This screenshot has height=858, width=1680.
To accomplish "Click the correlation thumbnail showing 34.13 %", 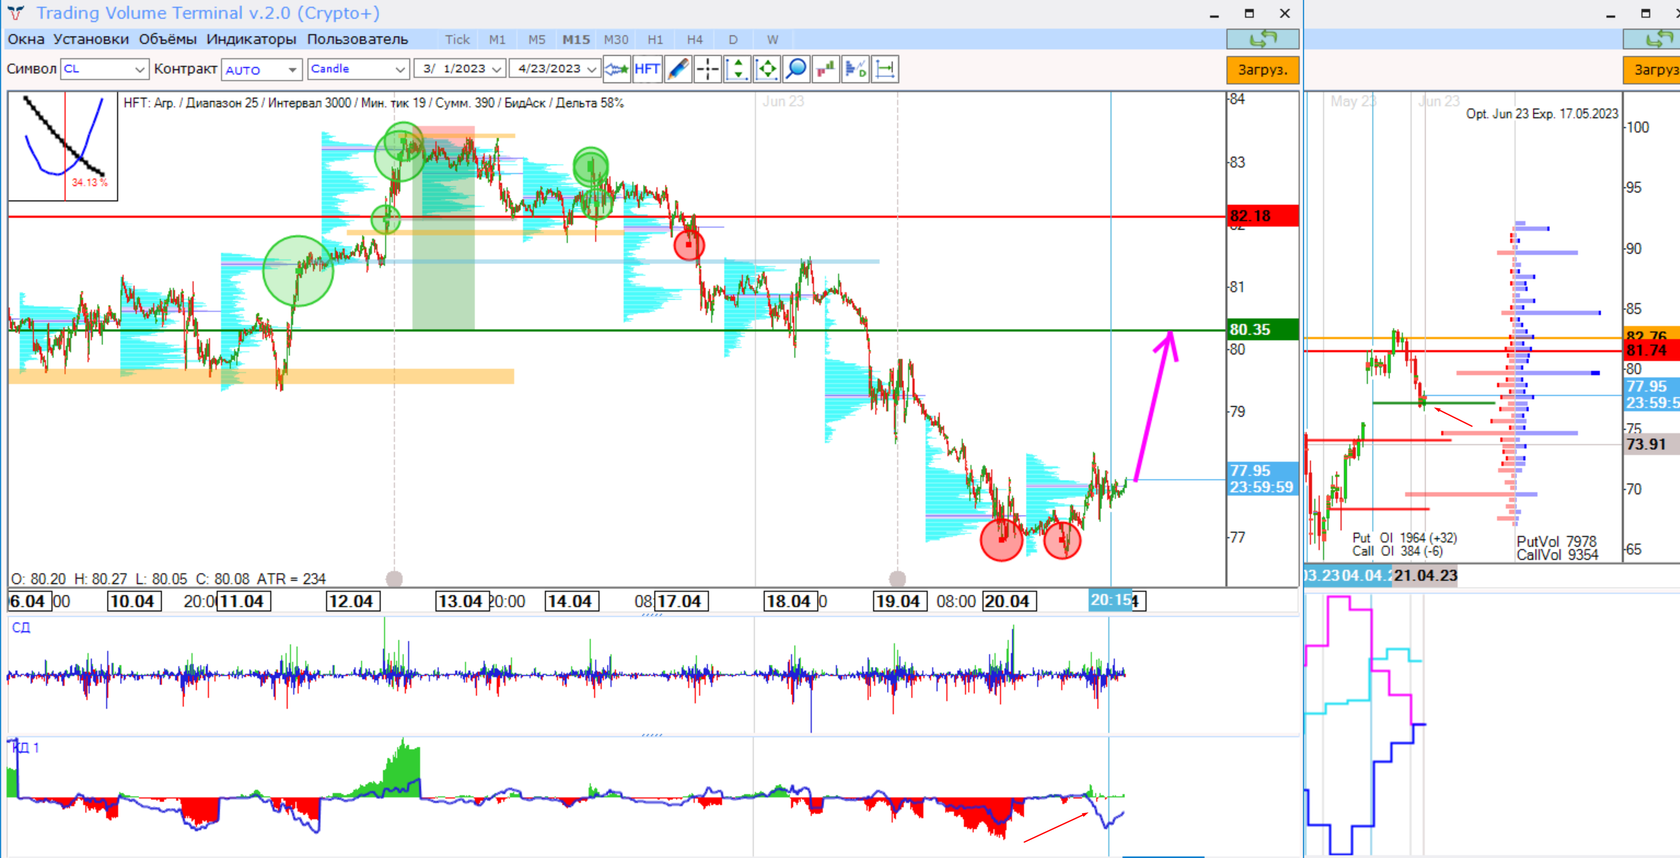I will point(63,146).
